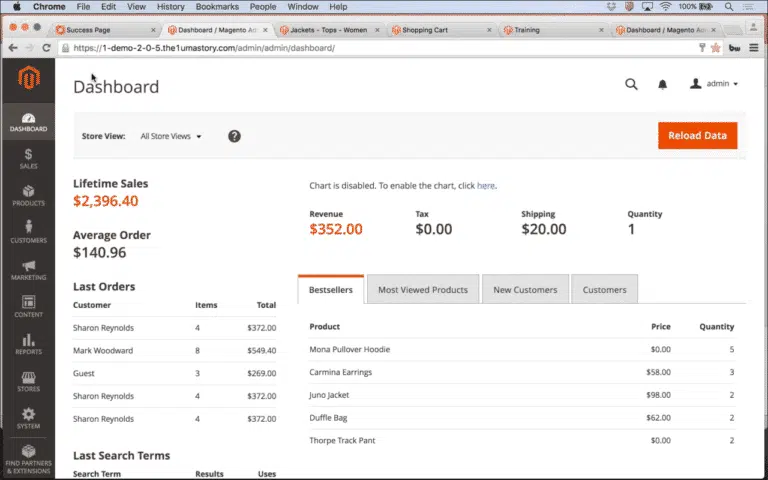This screenshot has width=768, height=480.
Task: Click the search magnifier icon
Action: coord(631,85)
